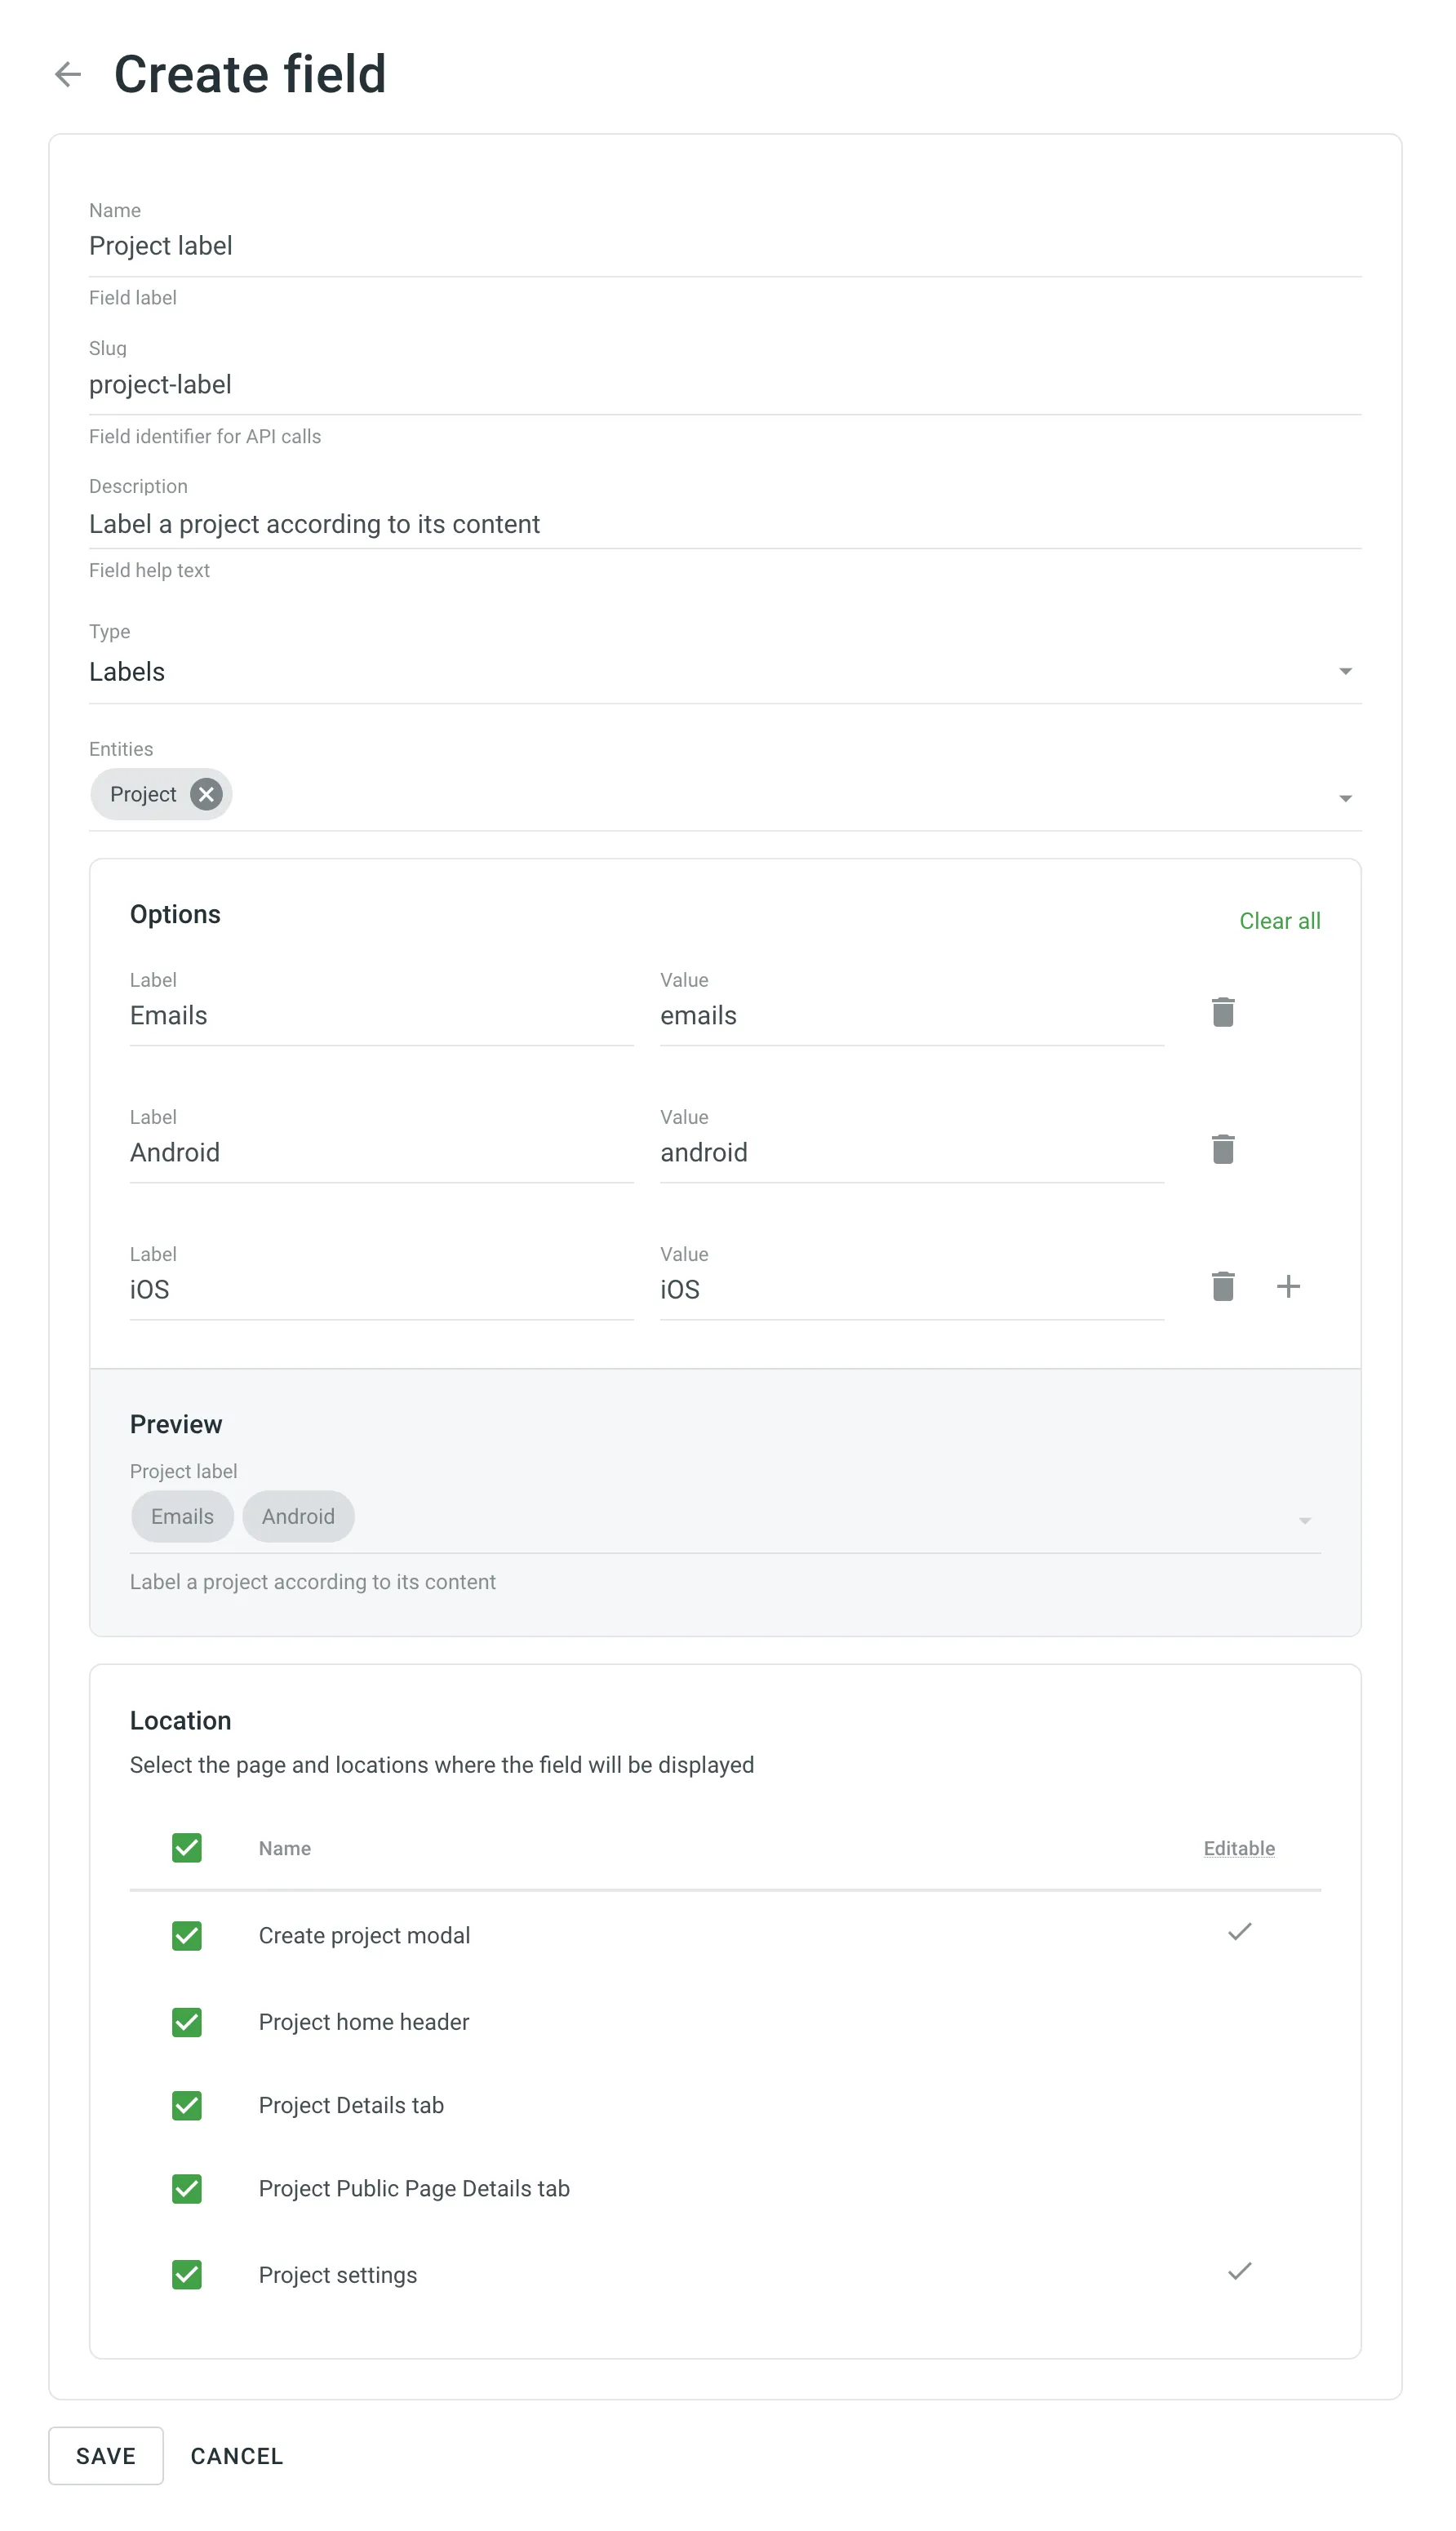This screenshot has height=2531, width=1456.
Task: Expand the Entities dropdown arrow
Action: coord(1345,798)
